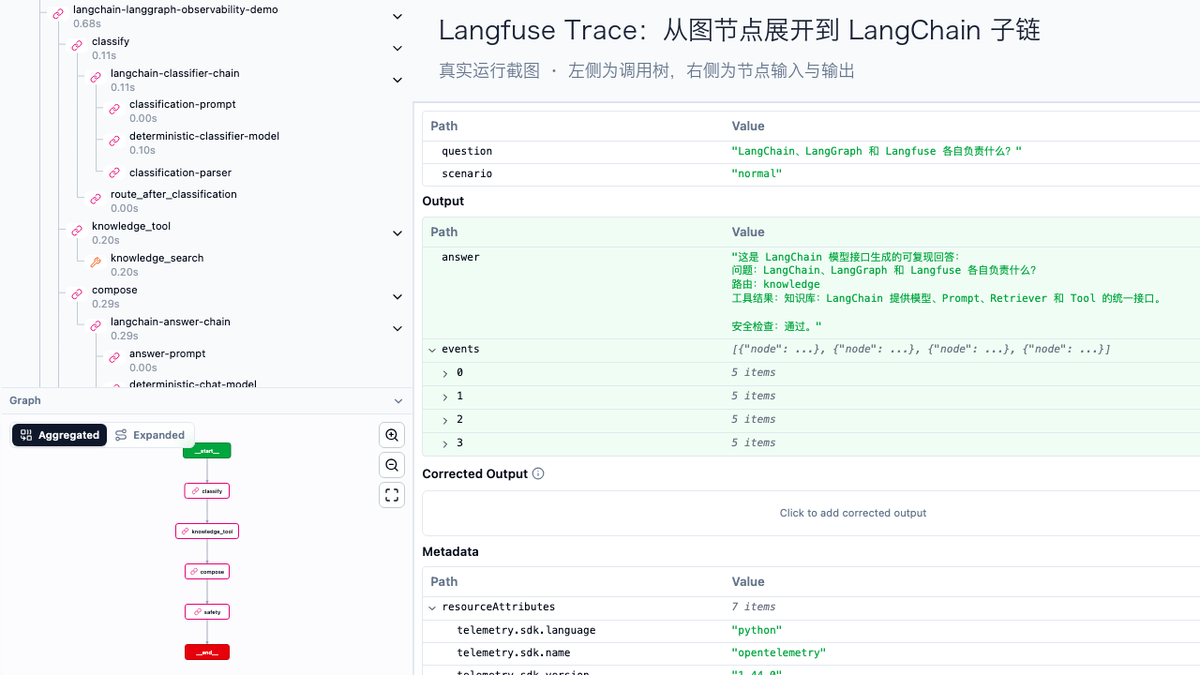This screenshot has width=1200, height=675.
Task: Collapse the classify tree node
Action: pyautogui.click(x=397, y=48)
